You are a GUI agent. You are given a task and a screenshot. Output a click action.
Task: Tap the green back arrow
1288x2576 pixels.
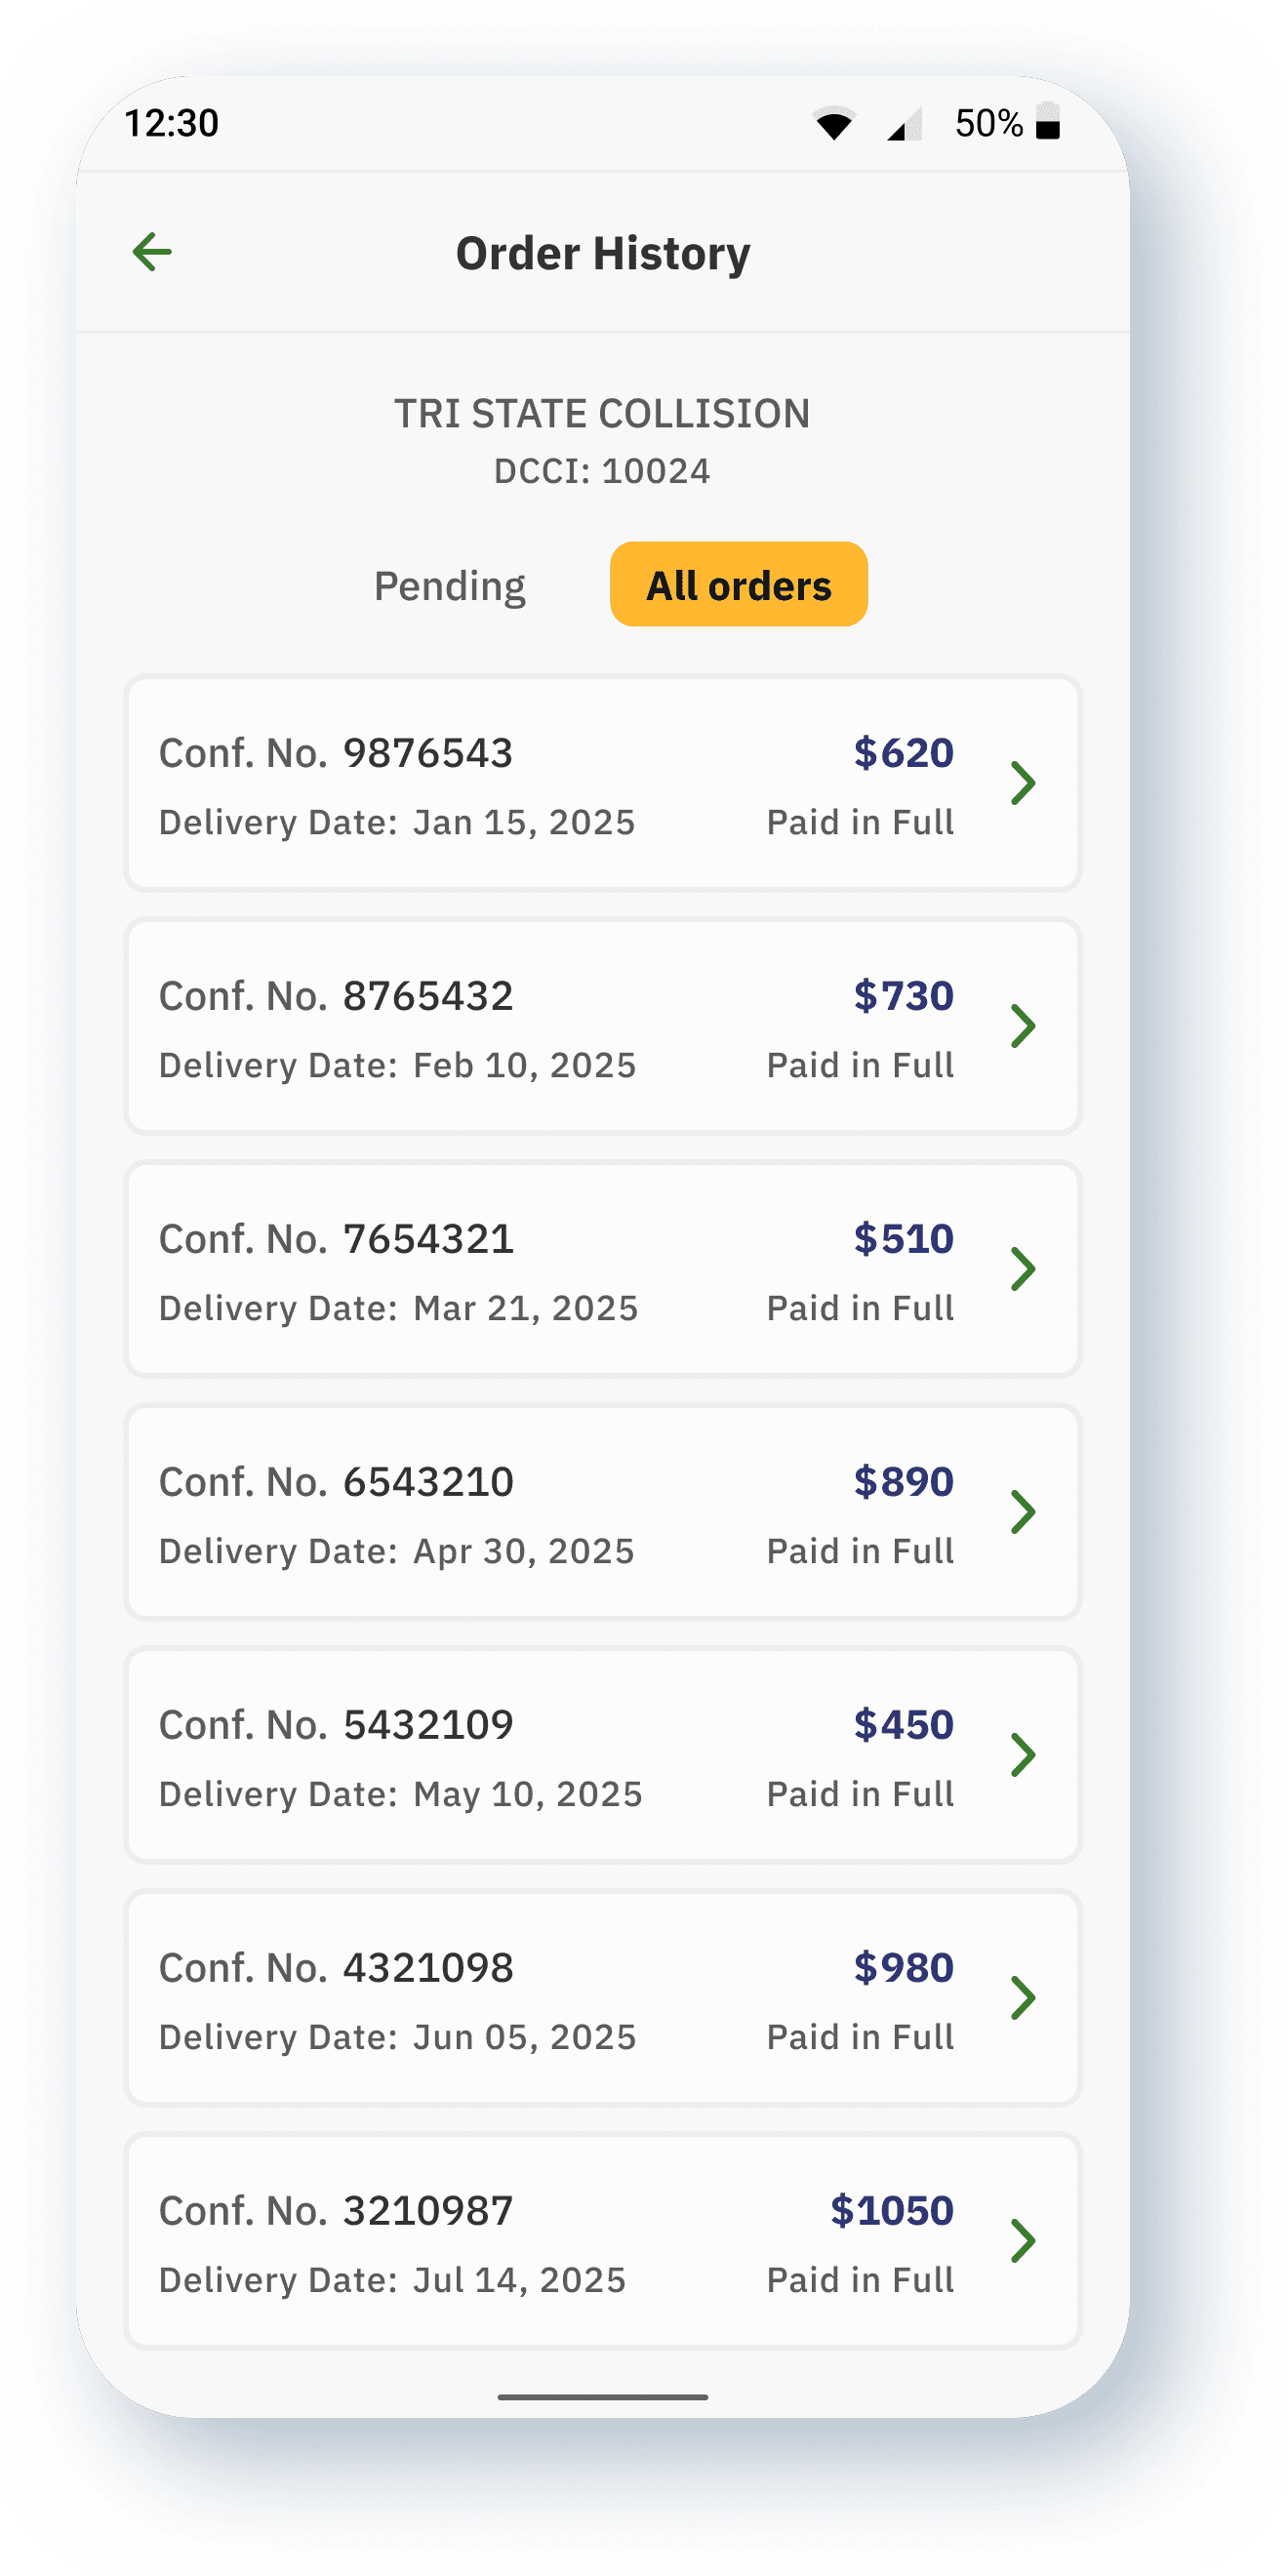pyautogui.click(x=152, y=252)
